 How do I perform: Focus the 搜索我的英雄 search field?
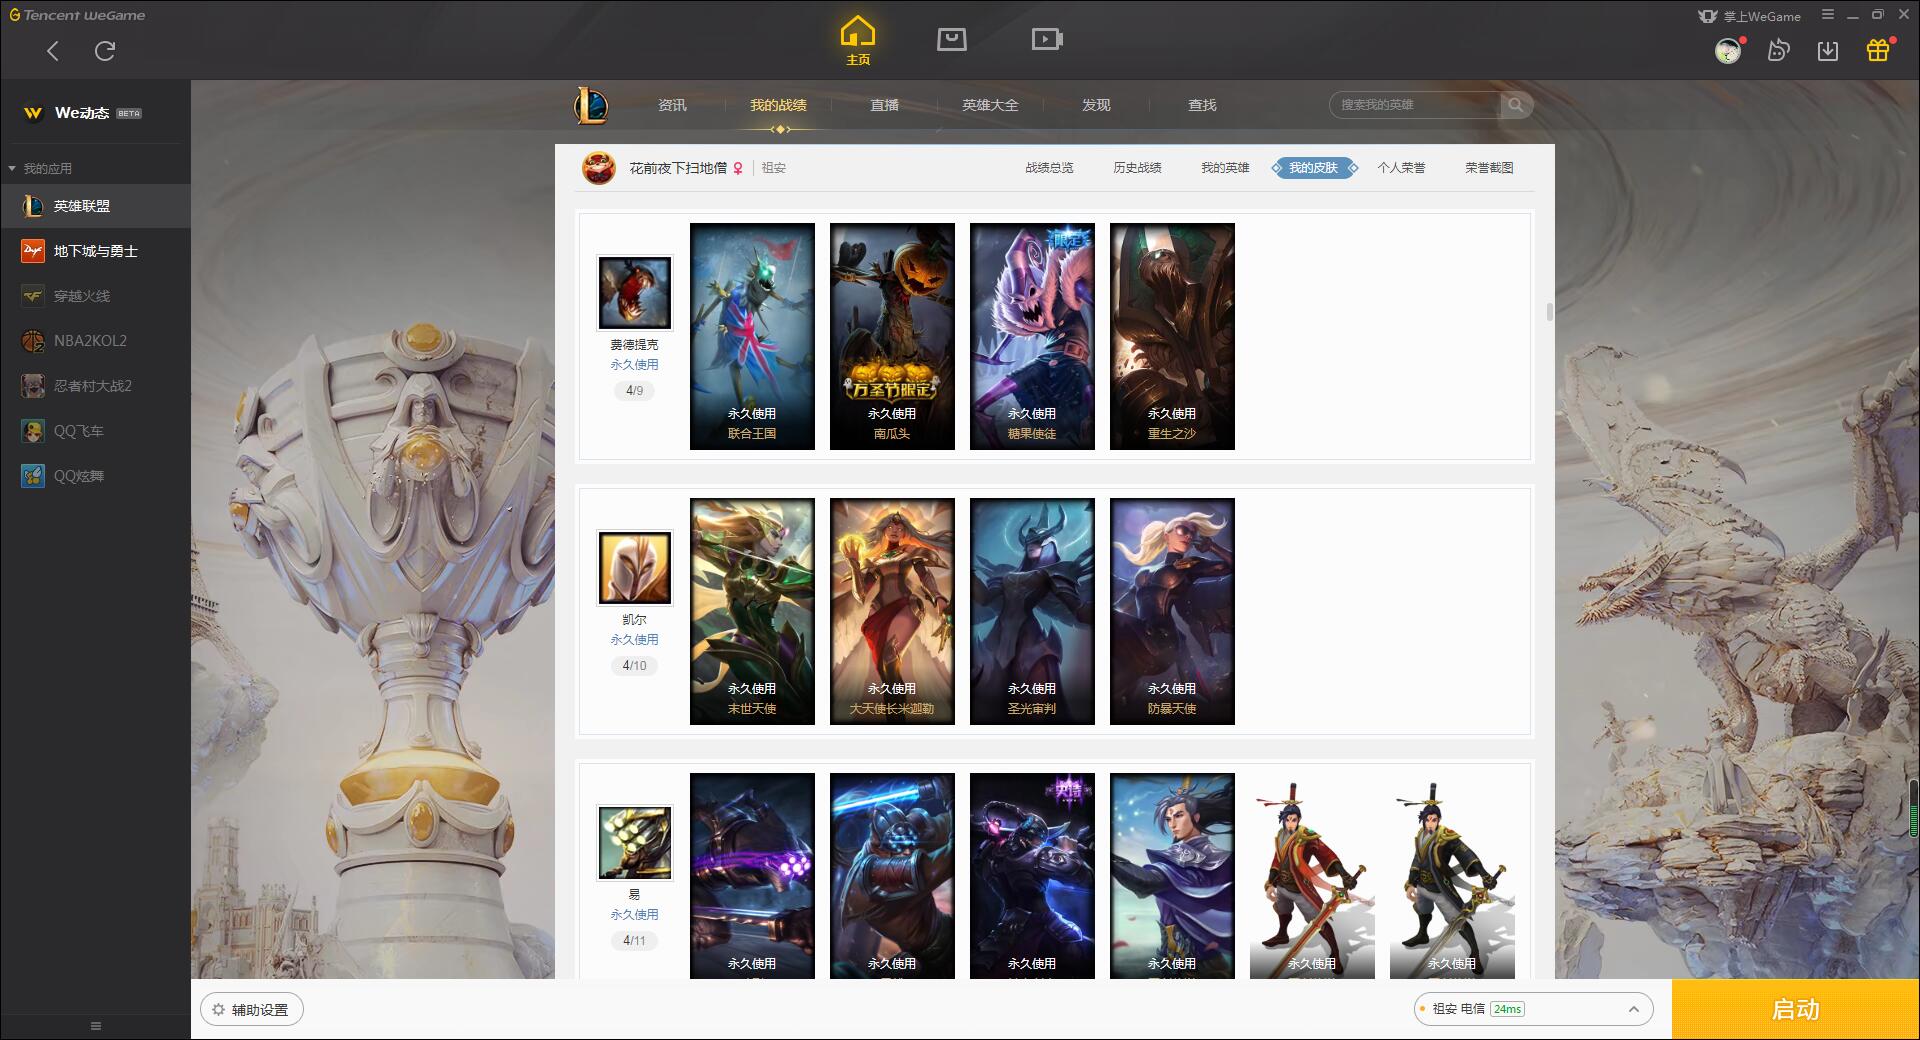pyautogui.click(x=1416, y=105)
